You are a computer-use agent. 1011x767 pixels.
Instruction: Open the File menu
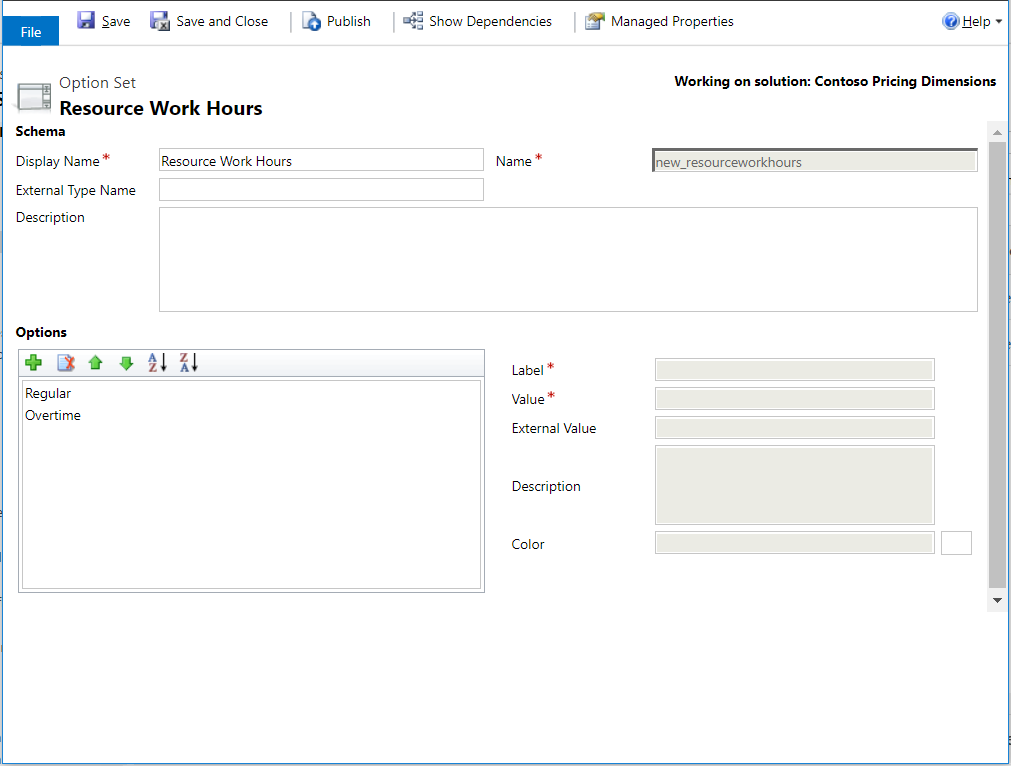tap(30, 31)
